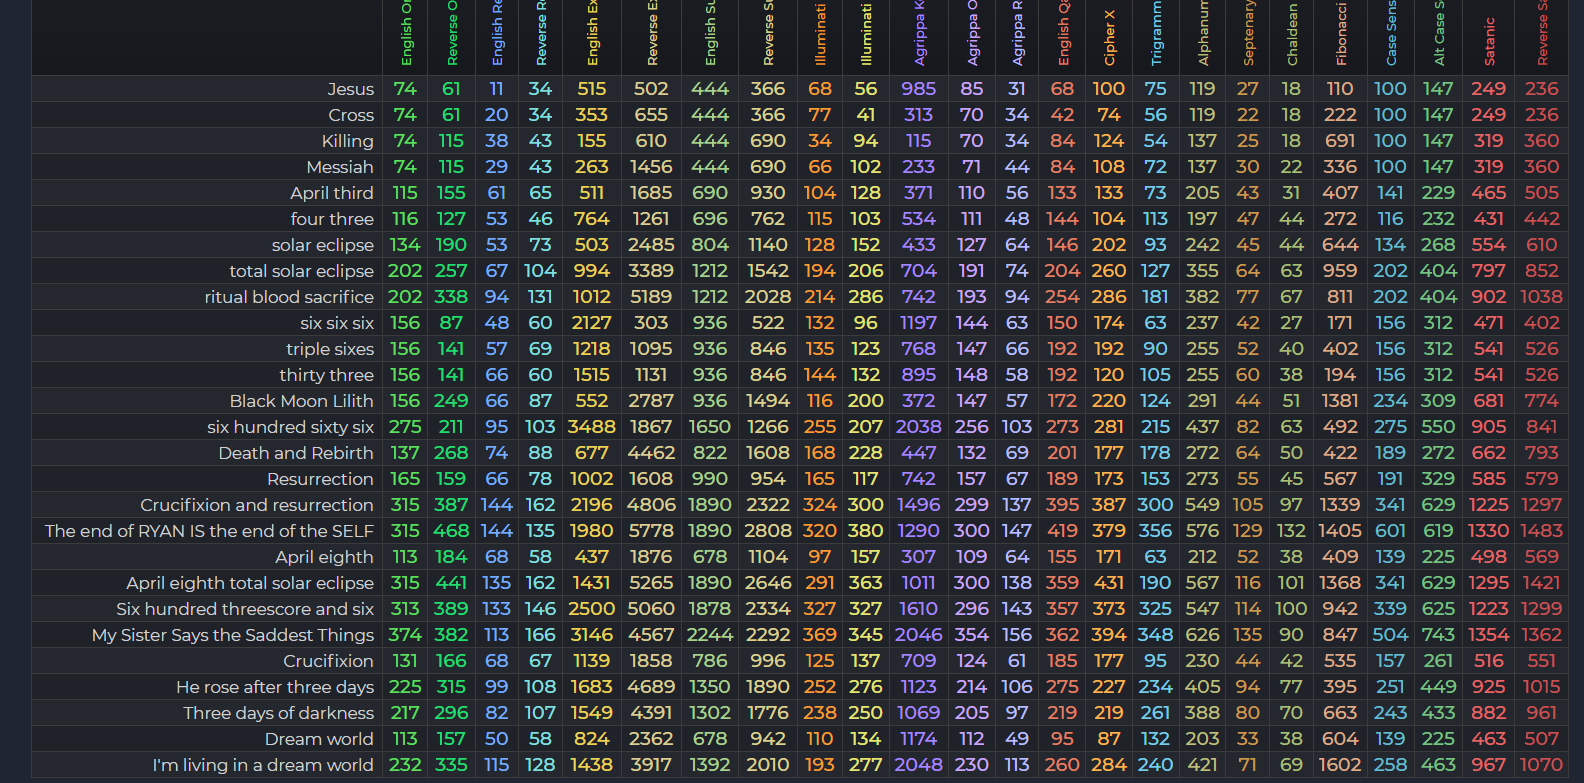1584x783 pixels.
Task: Click value 1002 in the Resurrection row
Action: (x=591, y=479)
